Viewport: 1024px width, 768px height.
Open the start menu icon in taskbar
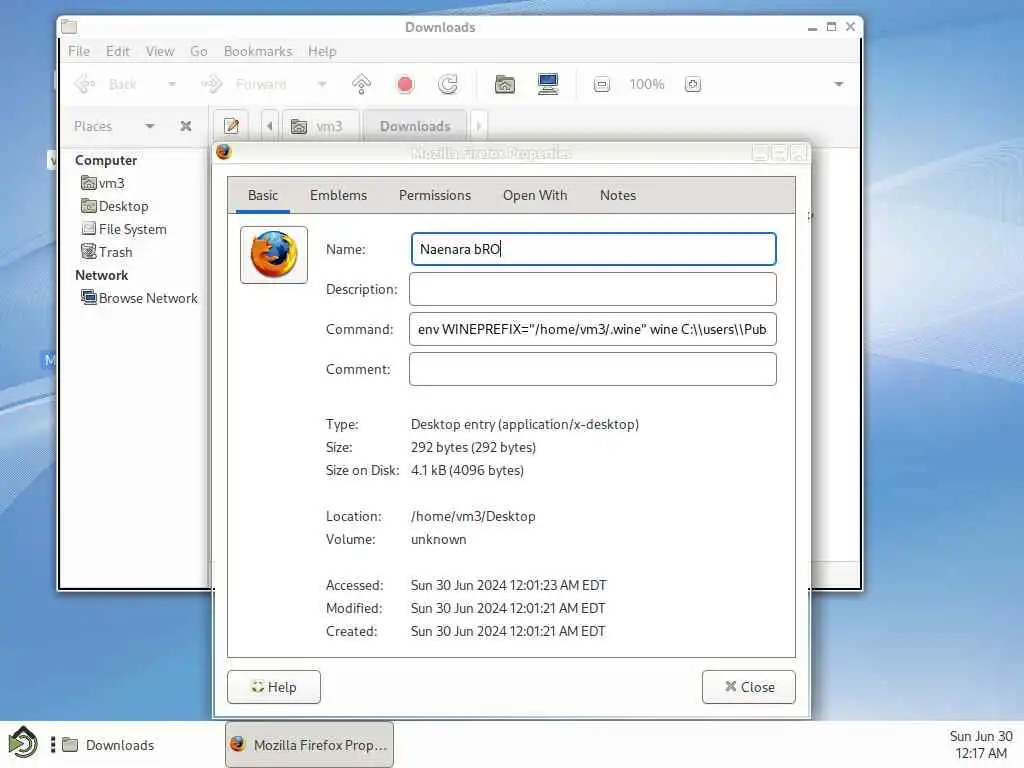pyautogui.click(x=23, y=744)
